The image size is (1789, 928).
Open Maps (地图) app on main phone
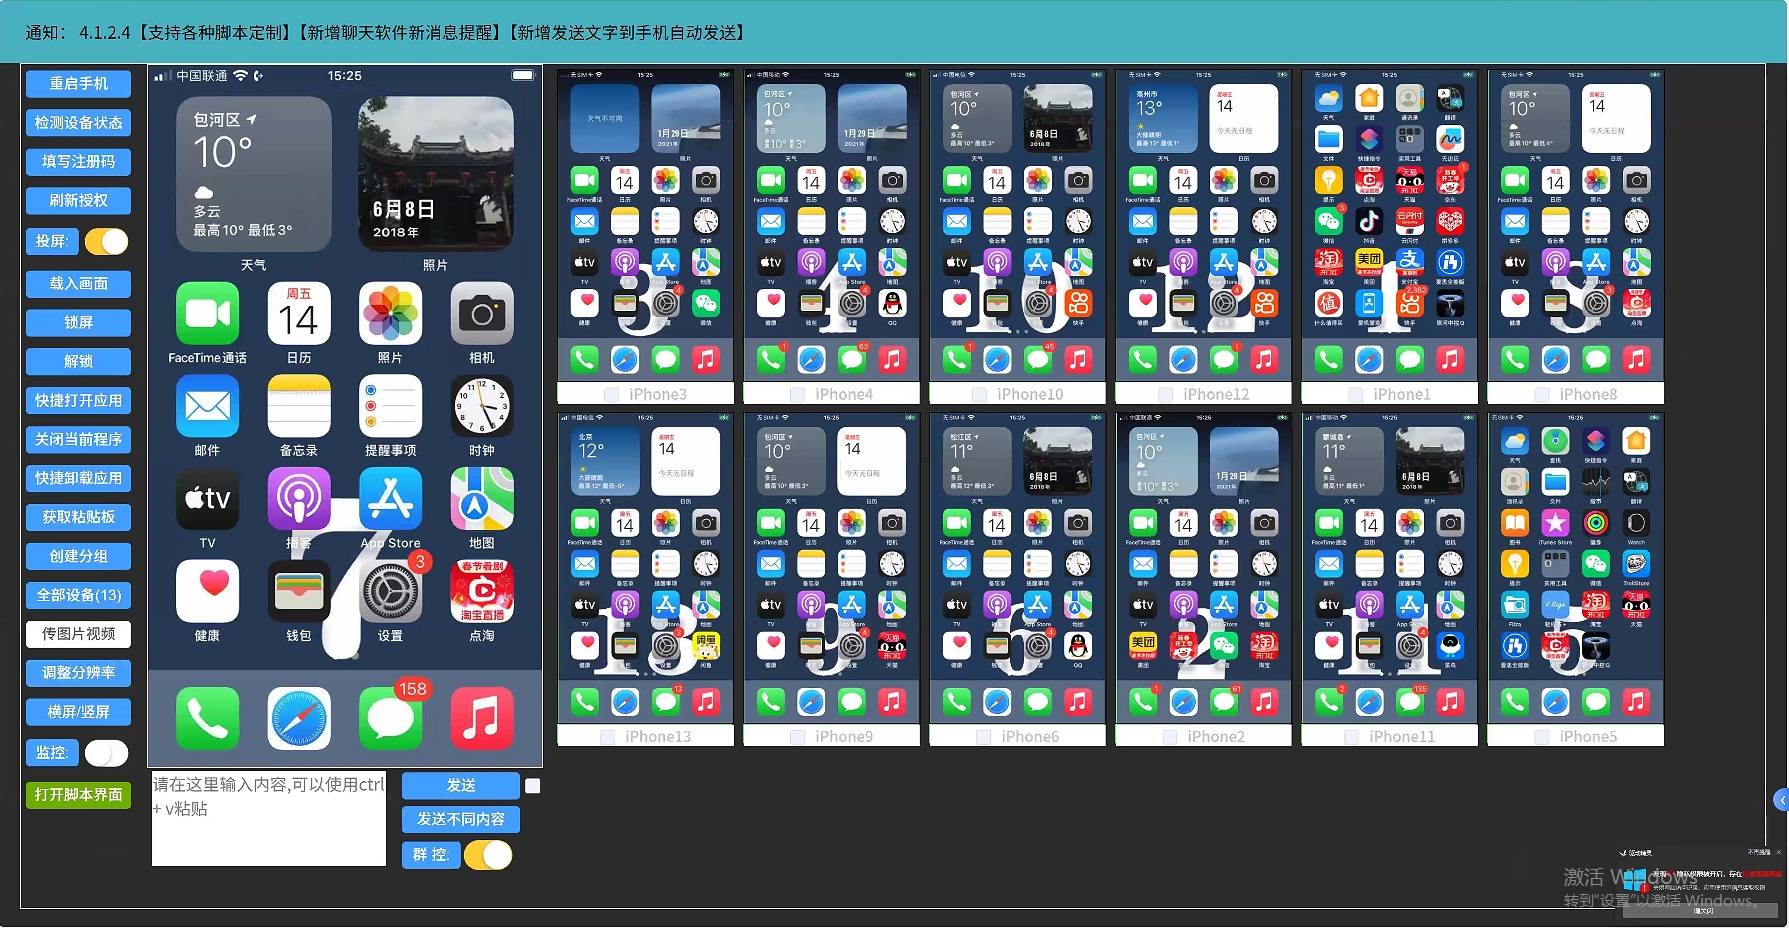point(482,499)
